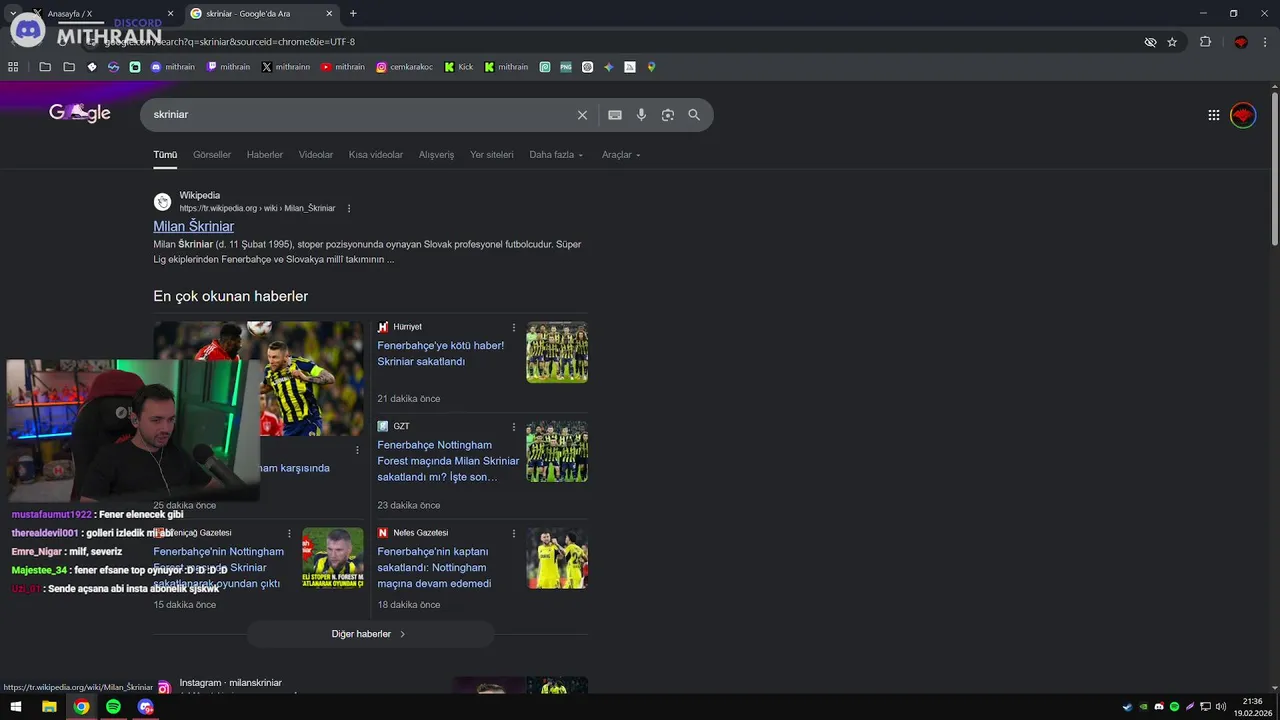The height and width of the screenshot is (720, 1280).
Task: Open a new browser tab with plus button
Action: (353, 14)
